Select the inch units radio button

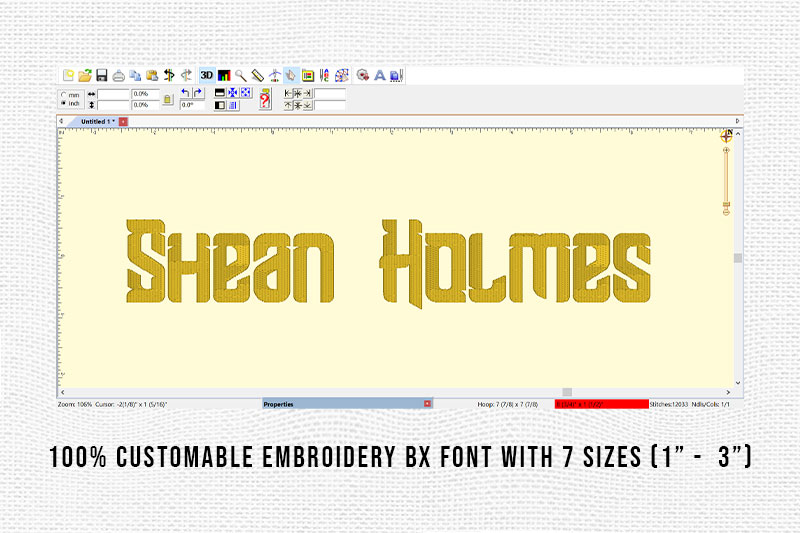tap(63, 103)
